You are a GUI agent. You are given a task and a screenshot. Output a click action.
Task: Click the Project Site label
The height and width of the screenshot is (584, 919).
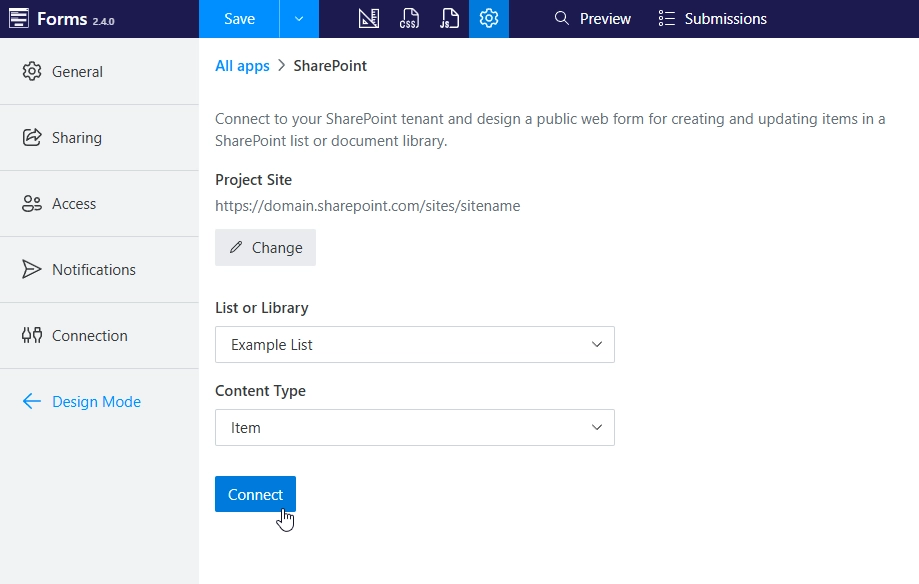tap(253, 179)
